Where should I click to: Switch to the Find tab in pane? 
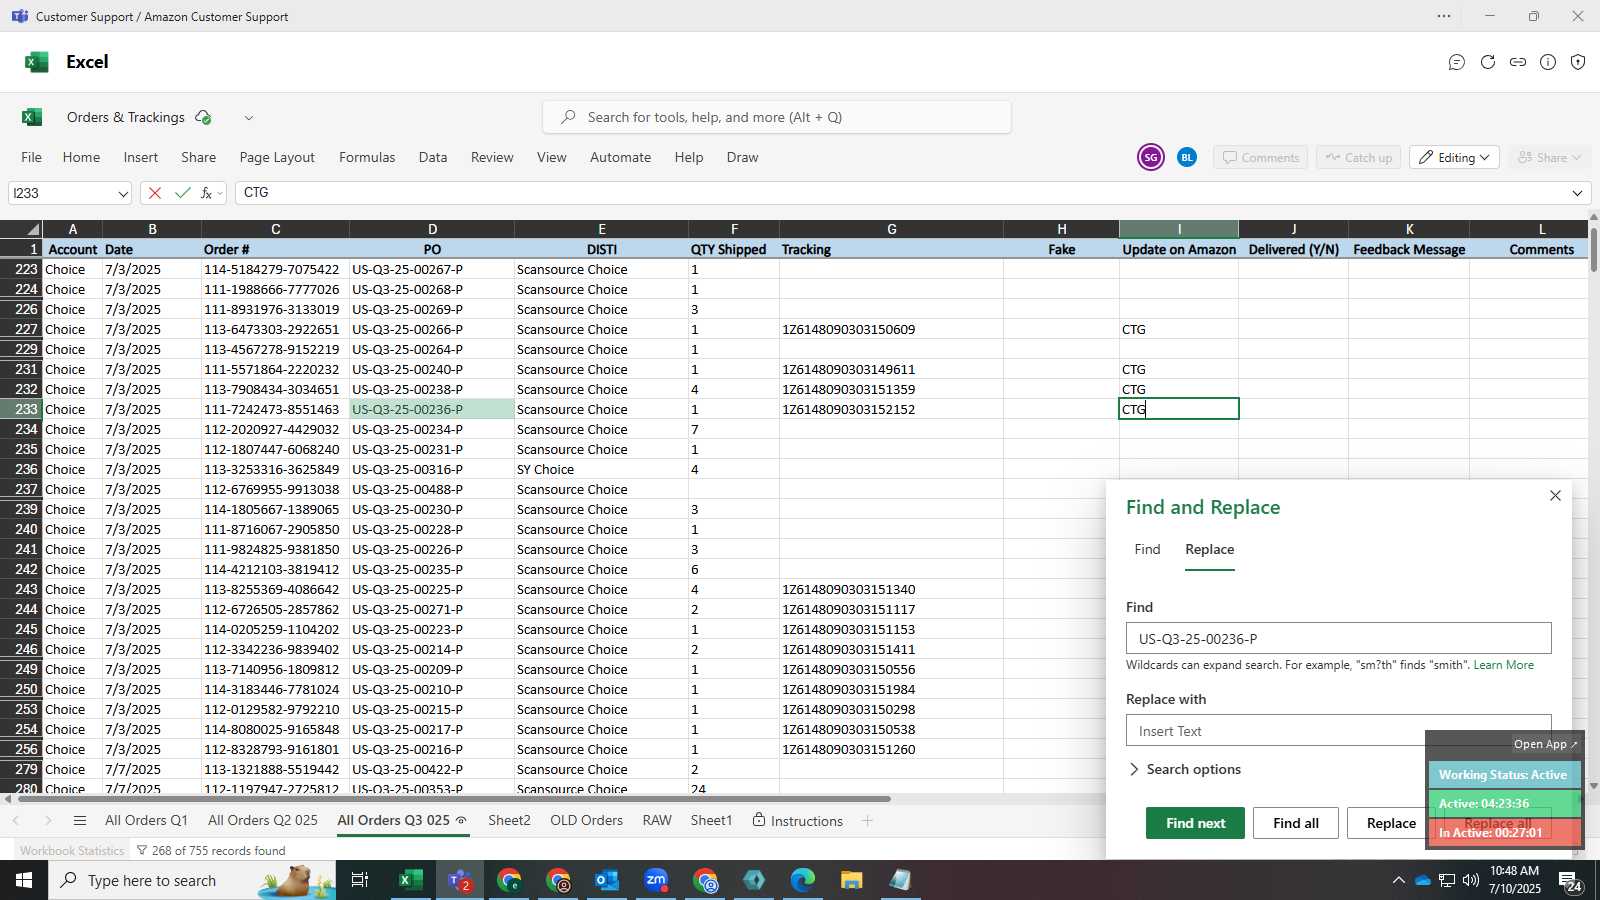coord(1147,549)
